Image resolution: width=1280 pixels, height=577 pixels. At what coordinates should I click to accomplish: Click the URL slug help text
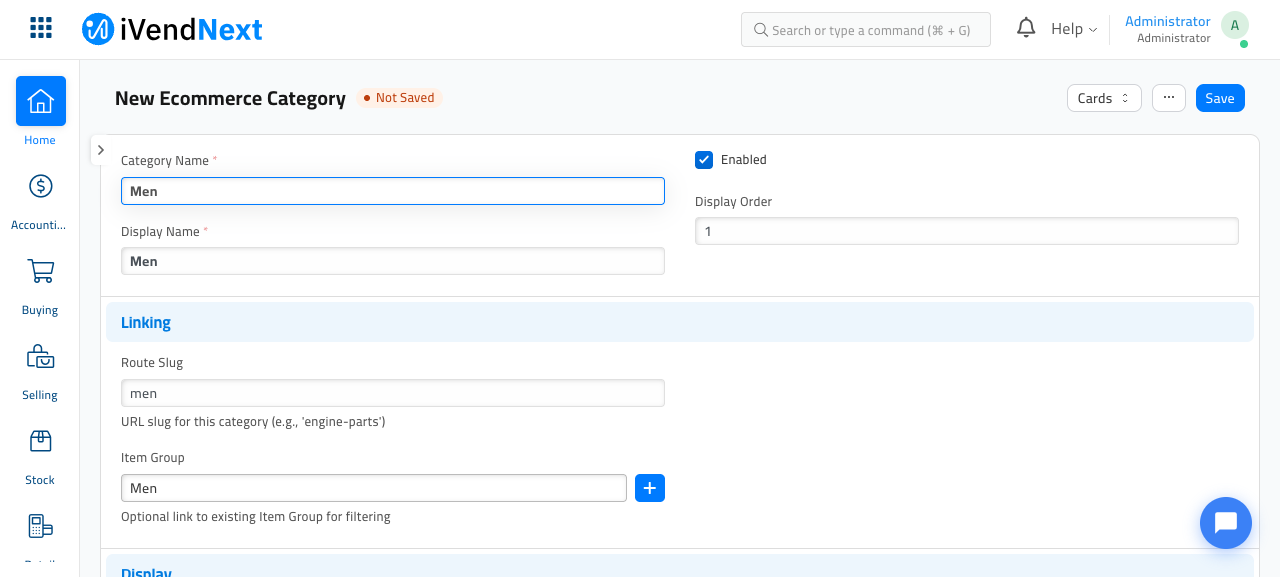point(253,422)
